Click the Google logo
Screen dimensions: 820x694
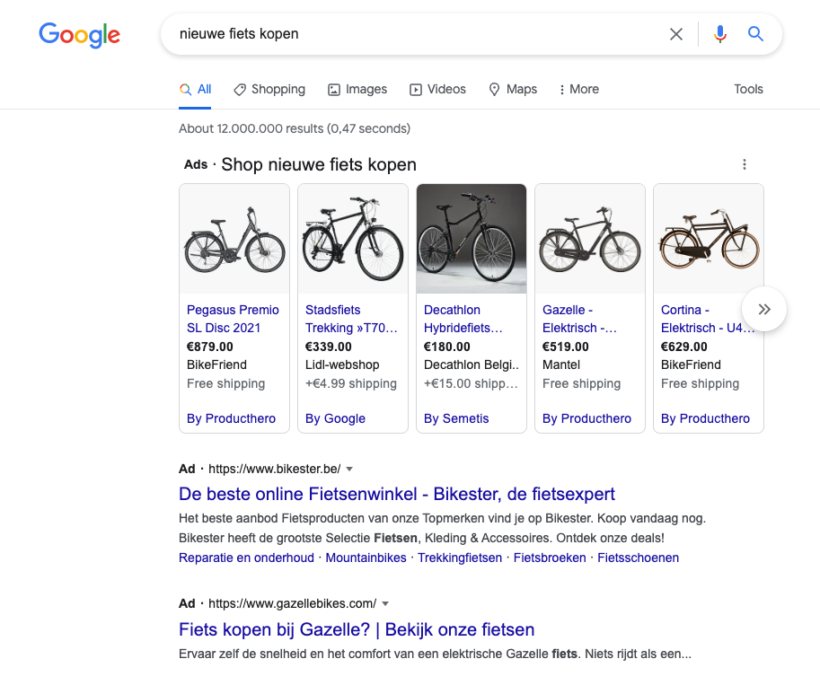pyautogui.click(x=79, y=35)
